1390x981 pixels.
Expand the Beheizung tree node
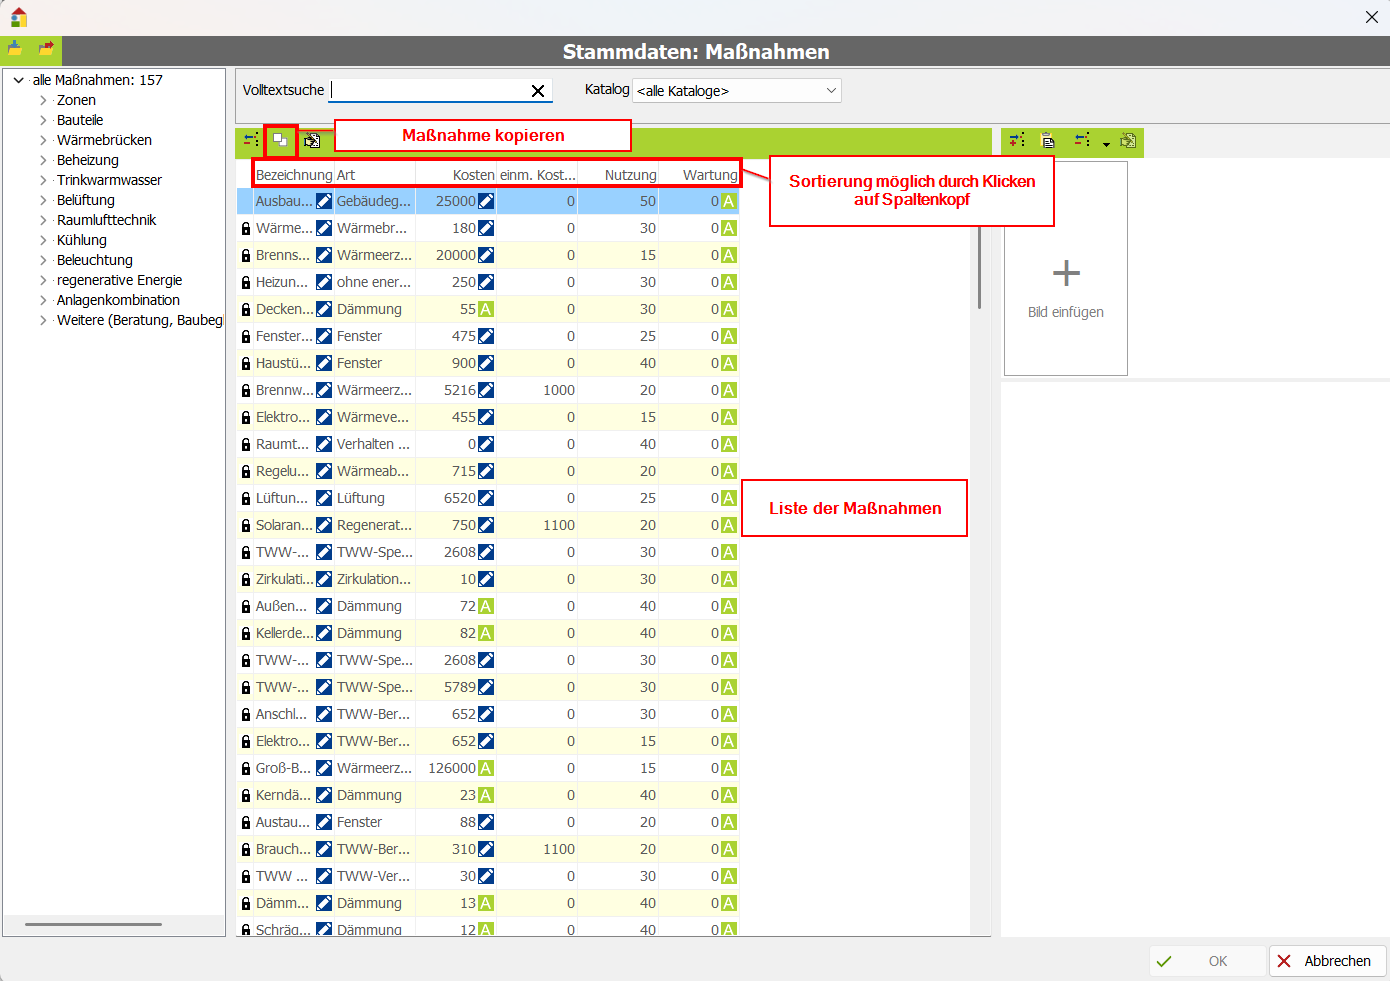43,160
